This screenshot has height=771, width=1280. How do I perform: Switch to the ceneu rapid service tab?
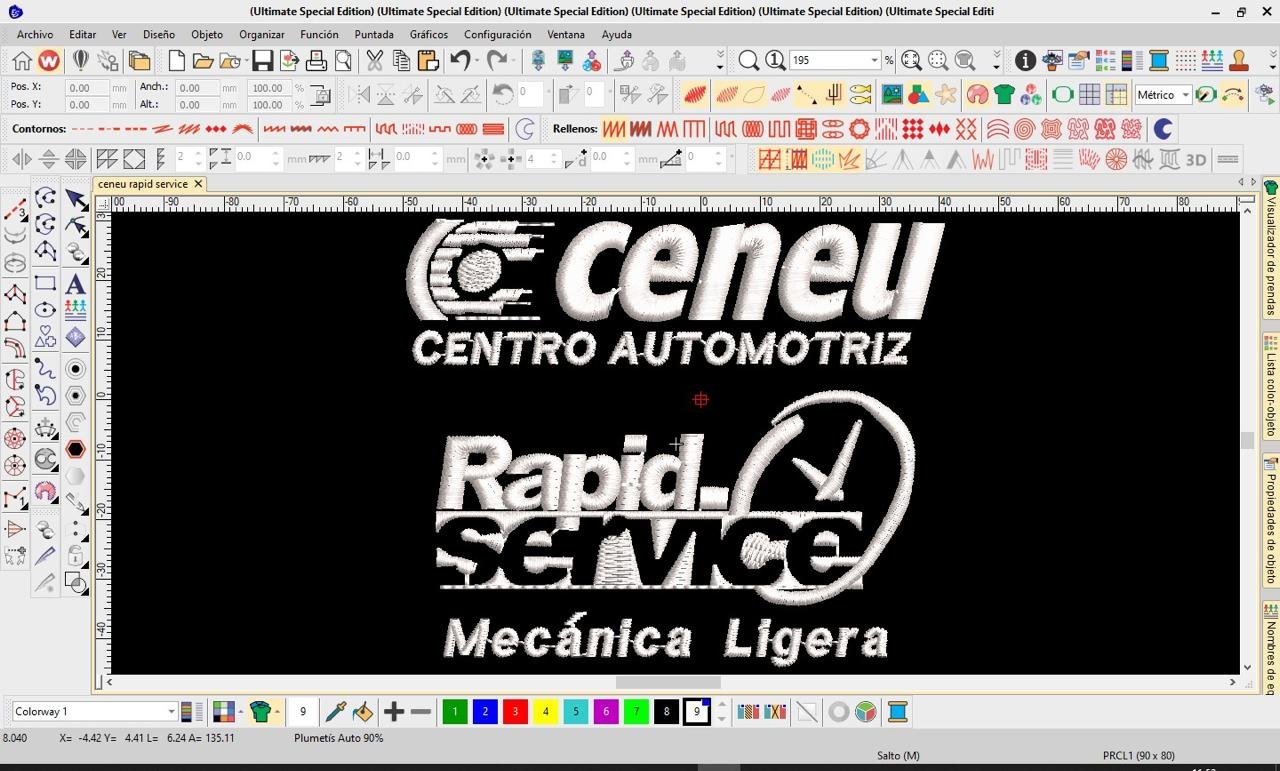(142, 184)
